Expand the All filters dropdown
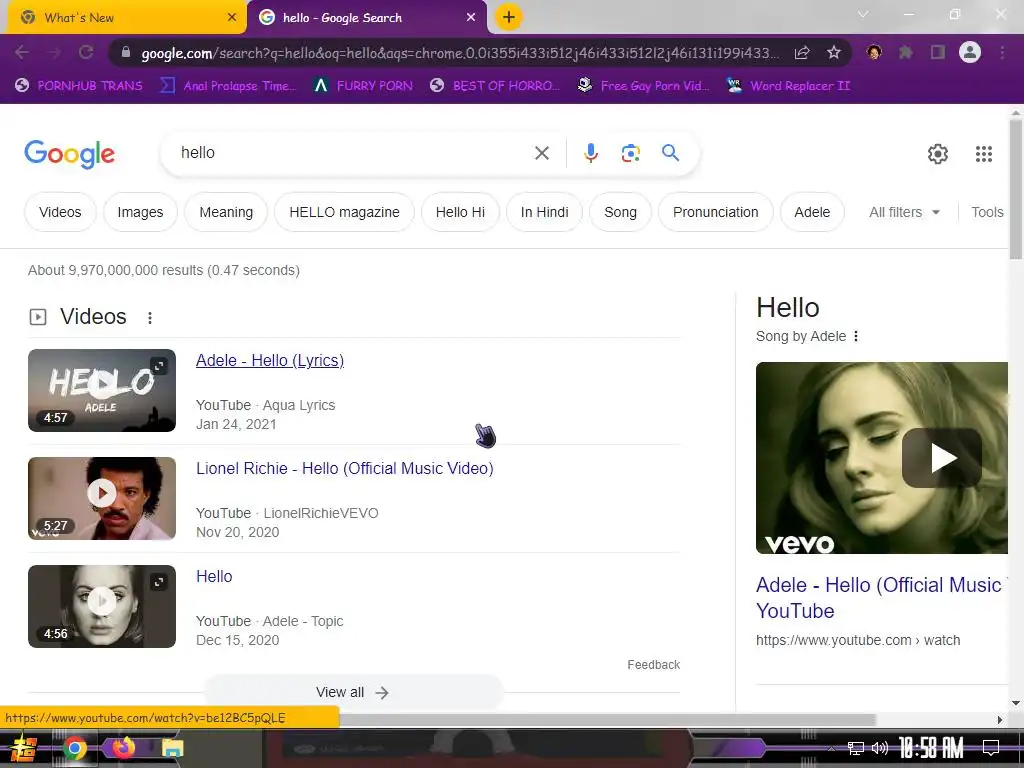 coord(904,212)
